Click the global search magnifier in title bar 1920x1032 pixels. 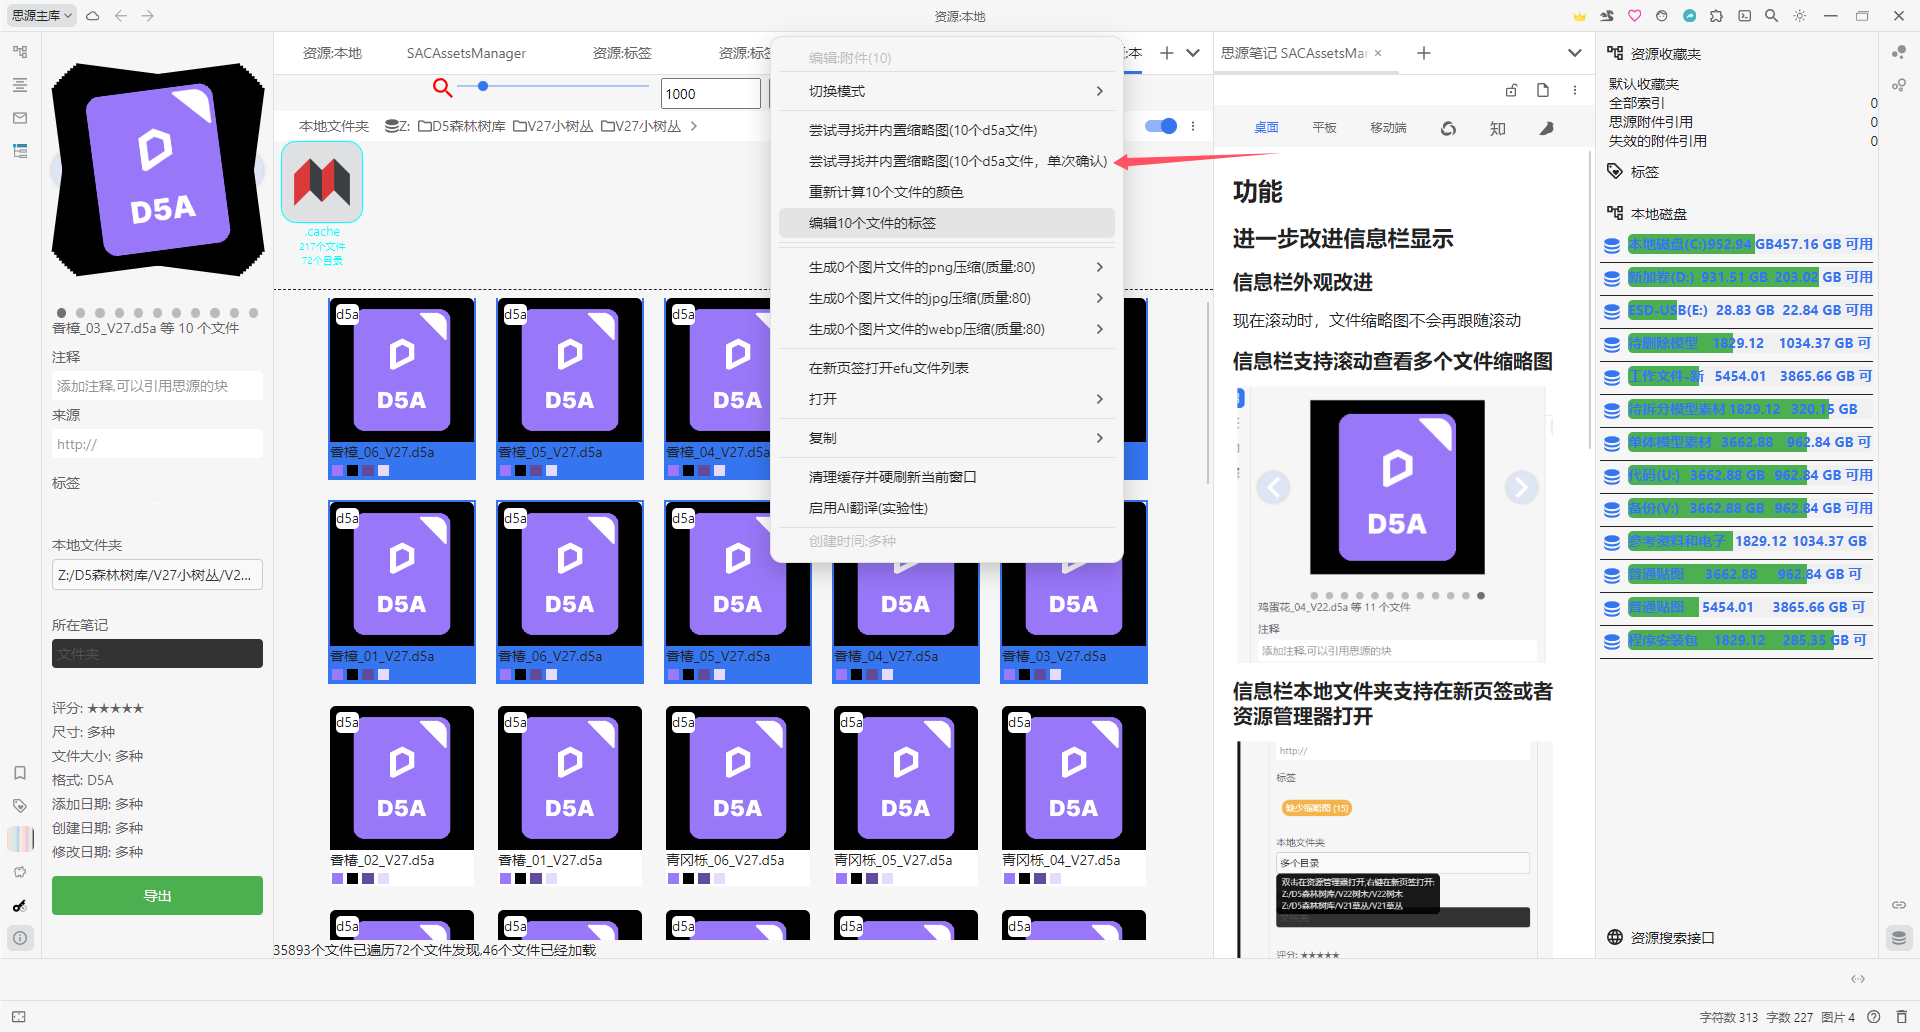click(1771, 16)
